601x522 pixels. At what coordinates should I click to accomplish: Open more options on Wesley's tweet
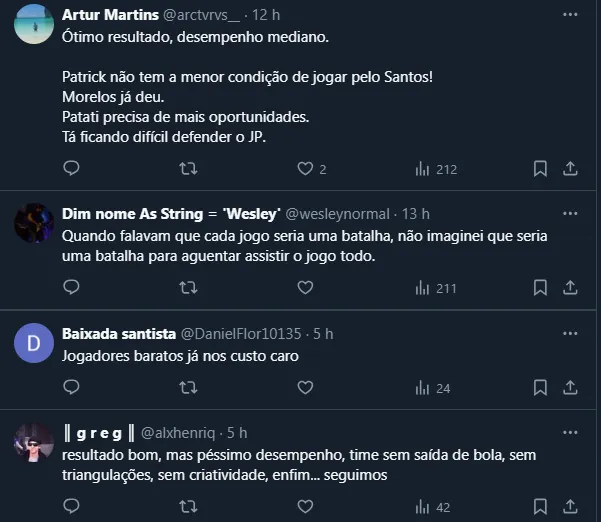pyautogui.click(x=570, y=213)
